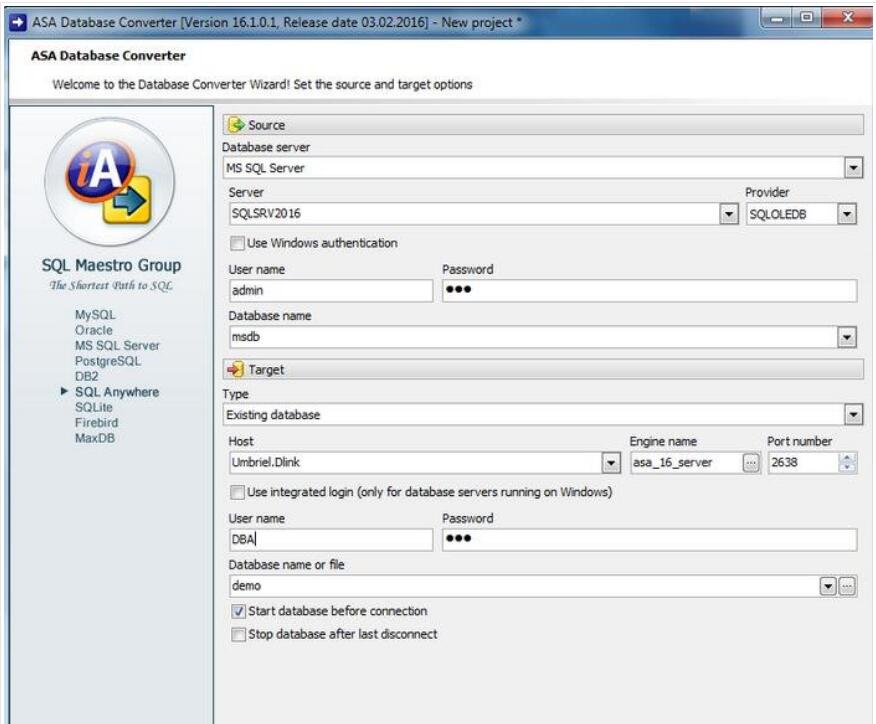Image resolution: width=876 pixels, height=724 pixels.
Task: Click the source User name admin field
Action: point(330,291)
